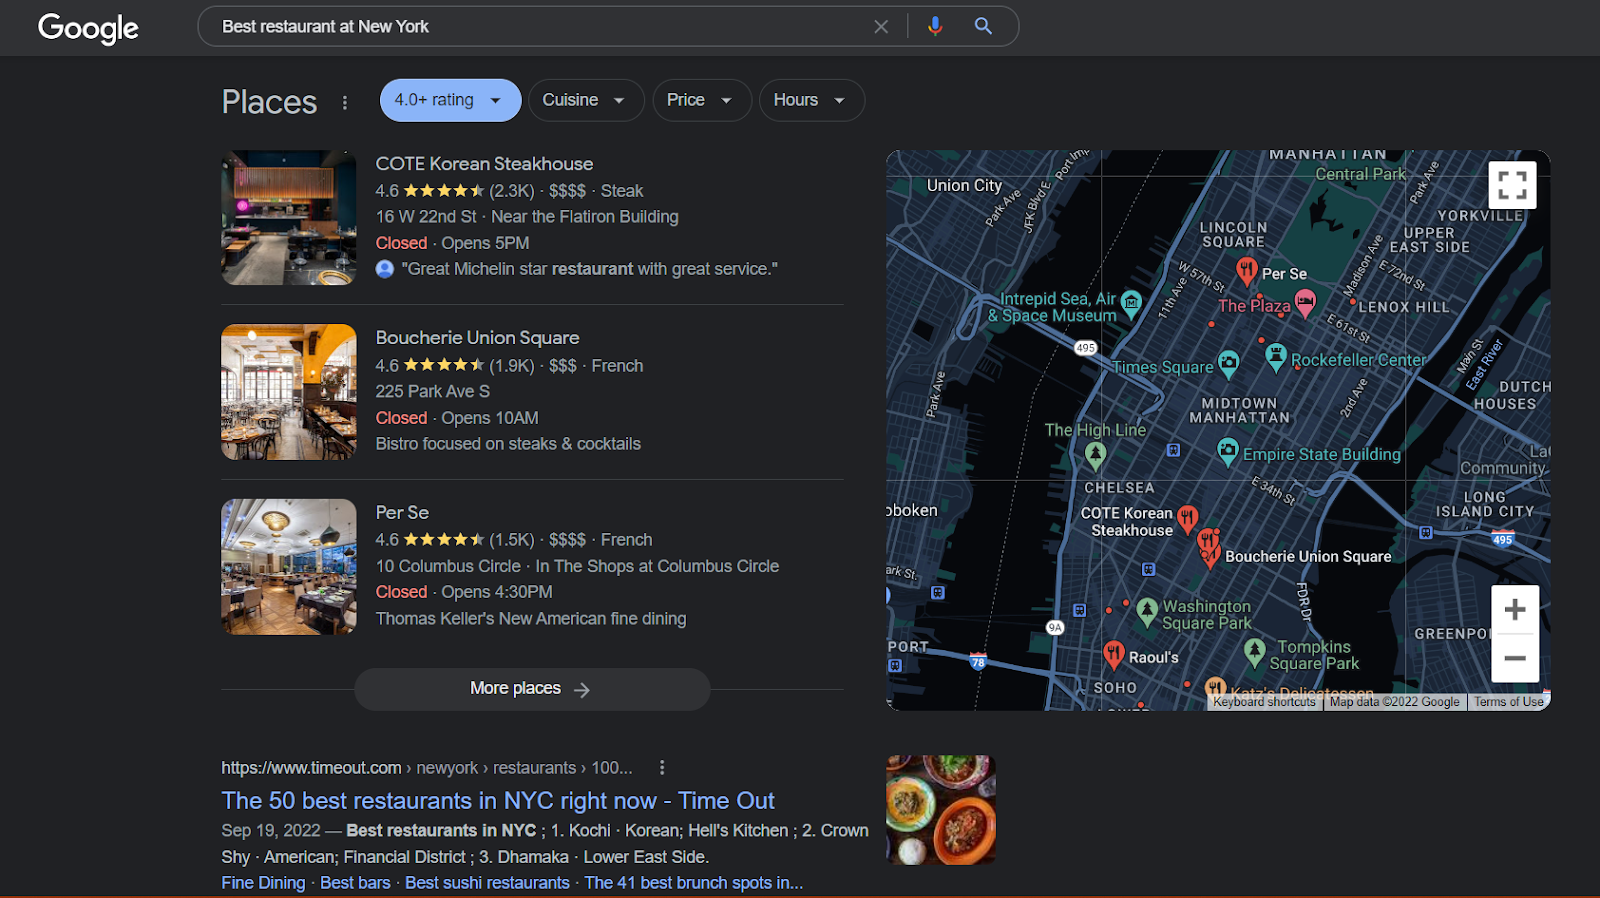This screenshot has height=898, width=1600.
Task: Select the COTE Korean Steakhouse map pin
Action: pos(1187,519)
